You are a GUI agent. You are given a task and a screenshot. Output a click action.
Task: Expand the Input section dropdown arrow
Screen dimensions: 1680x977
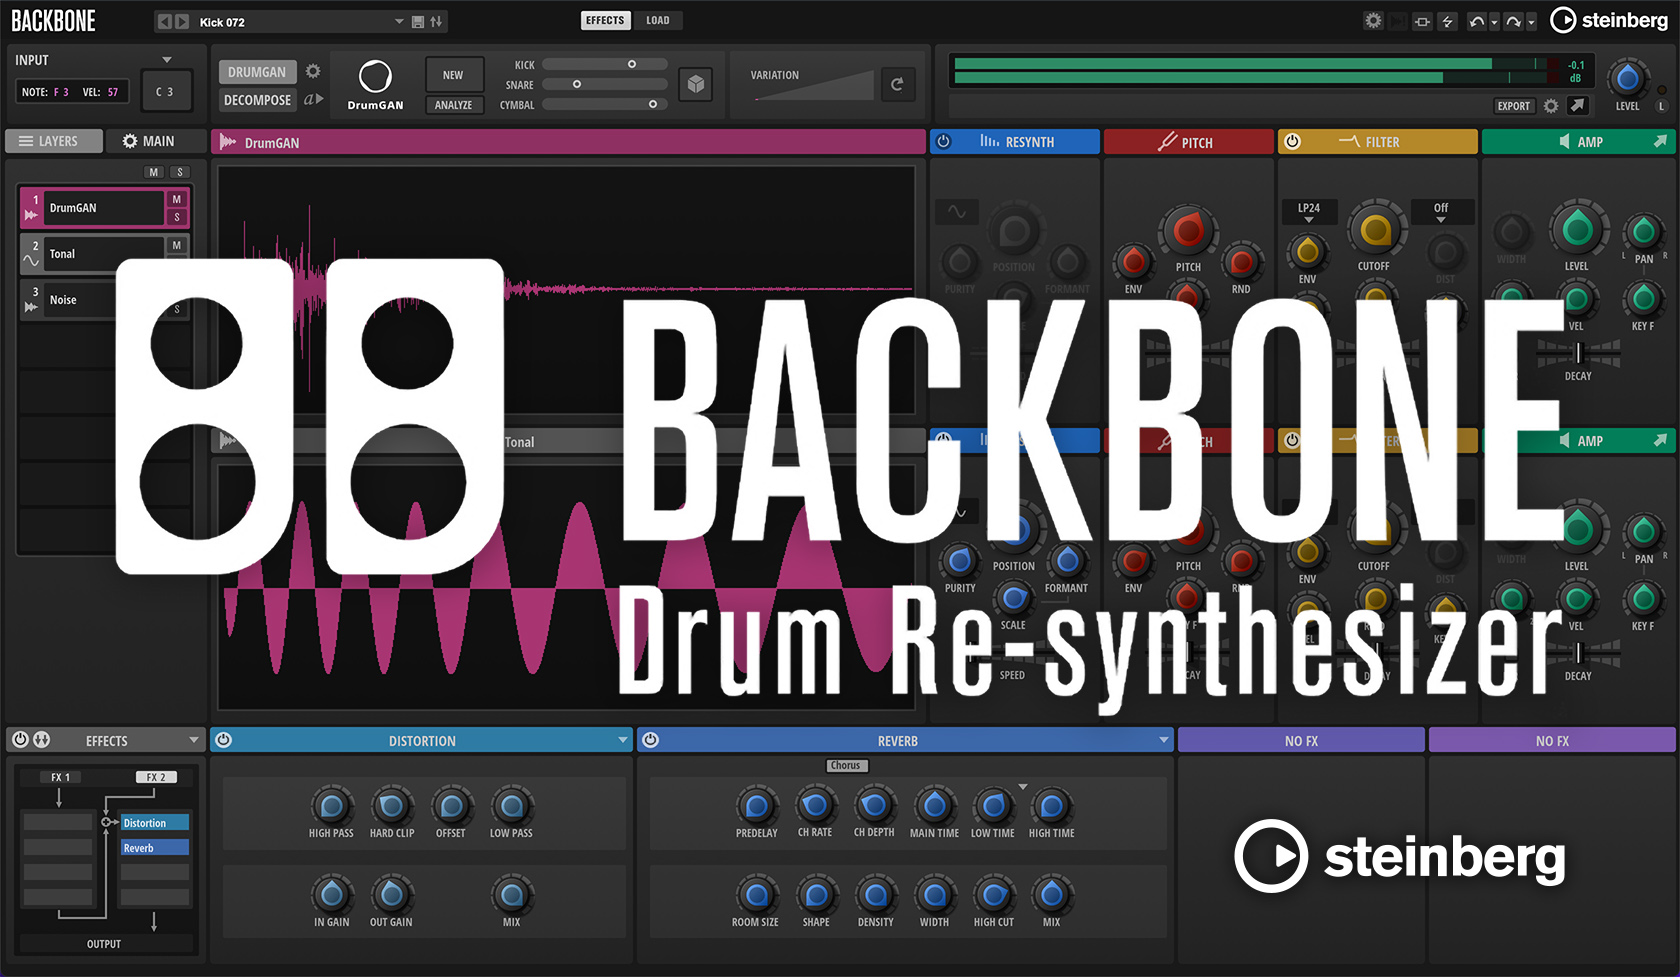pos(167,60)
